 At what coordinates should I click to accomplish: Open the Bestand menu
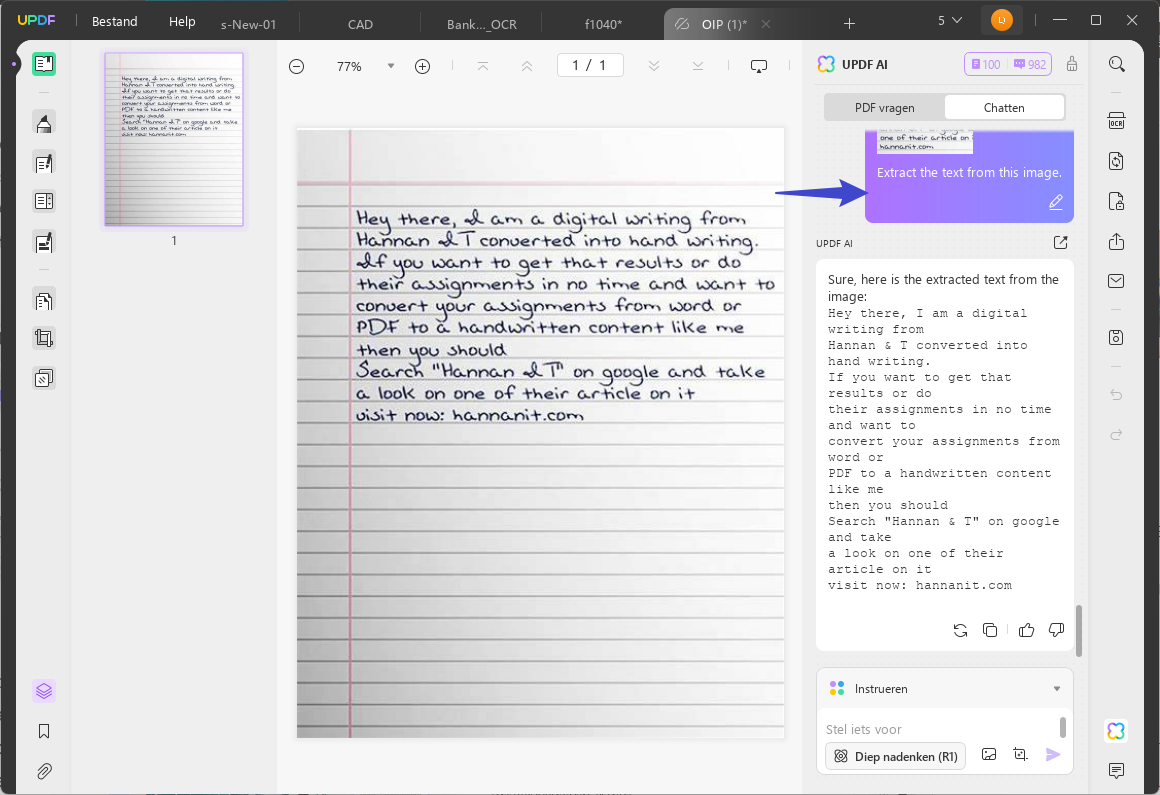115,21
